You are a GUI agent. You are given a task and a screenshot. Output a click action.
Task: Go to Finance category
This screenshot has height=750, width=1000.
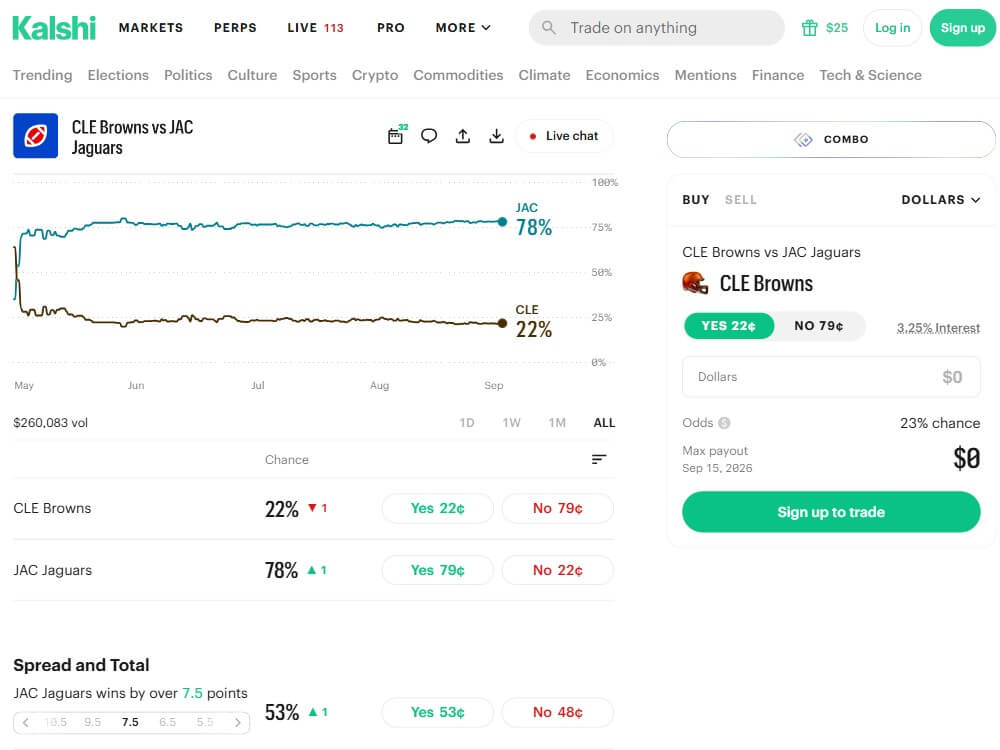point(778,75)
